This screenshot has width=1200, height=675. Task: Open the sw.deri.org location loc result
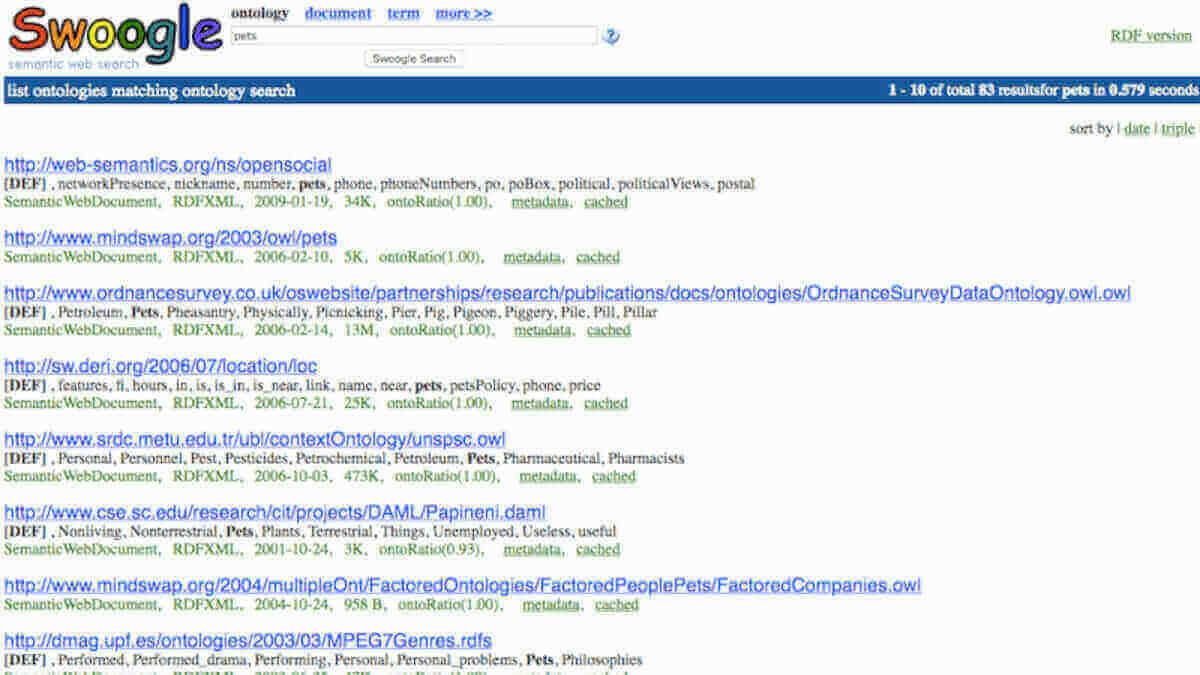point(161,366)
